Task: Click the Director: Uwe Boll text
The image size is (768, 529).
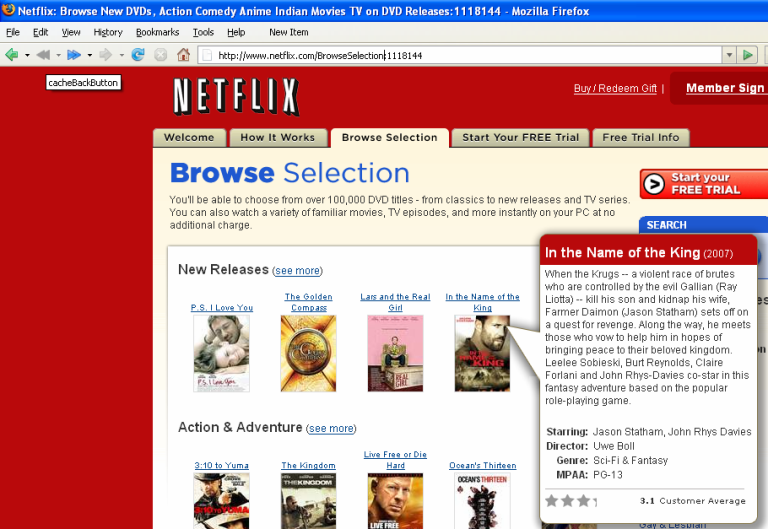Action: click(x=590, y=446)
